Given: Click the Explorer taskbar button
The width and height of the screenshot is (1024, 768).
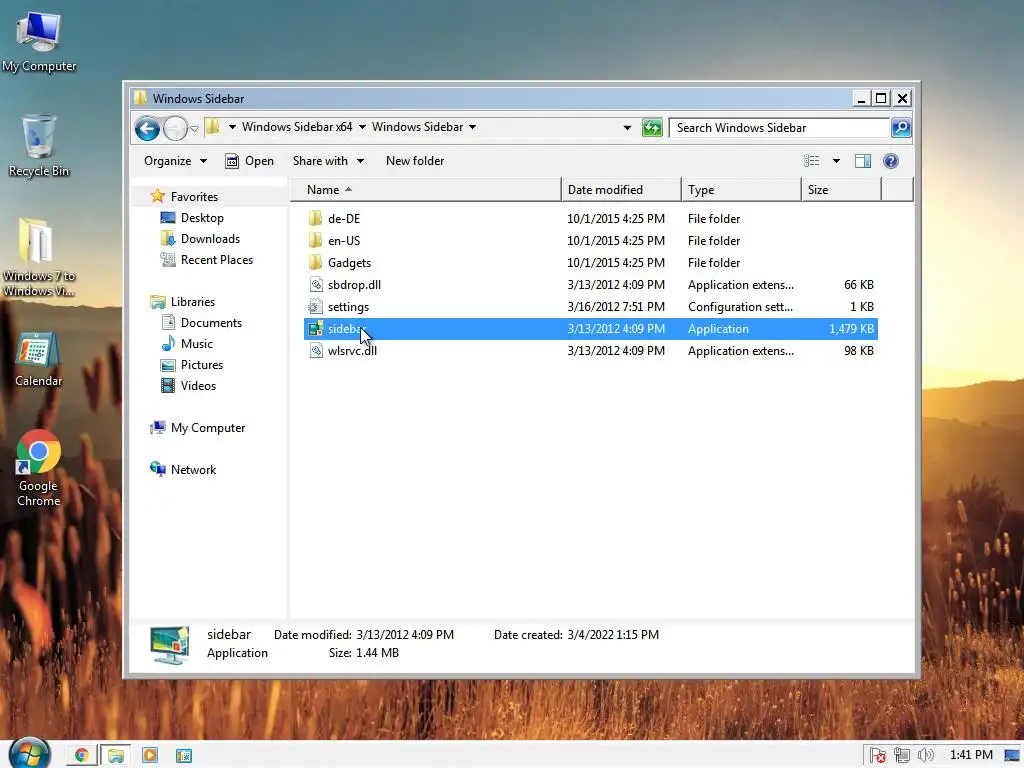Looking at the screenshot, I should tap(116, 756).
